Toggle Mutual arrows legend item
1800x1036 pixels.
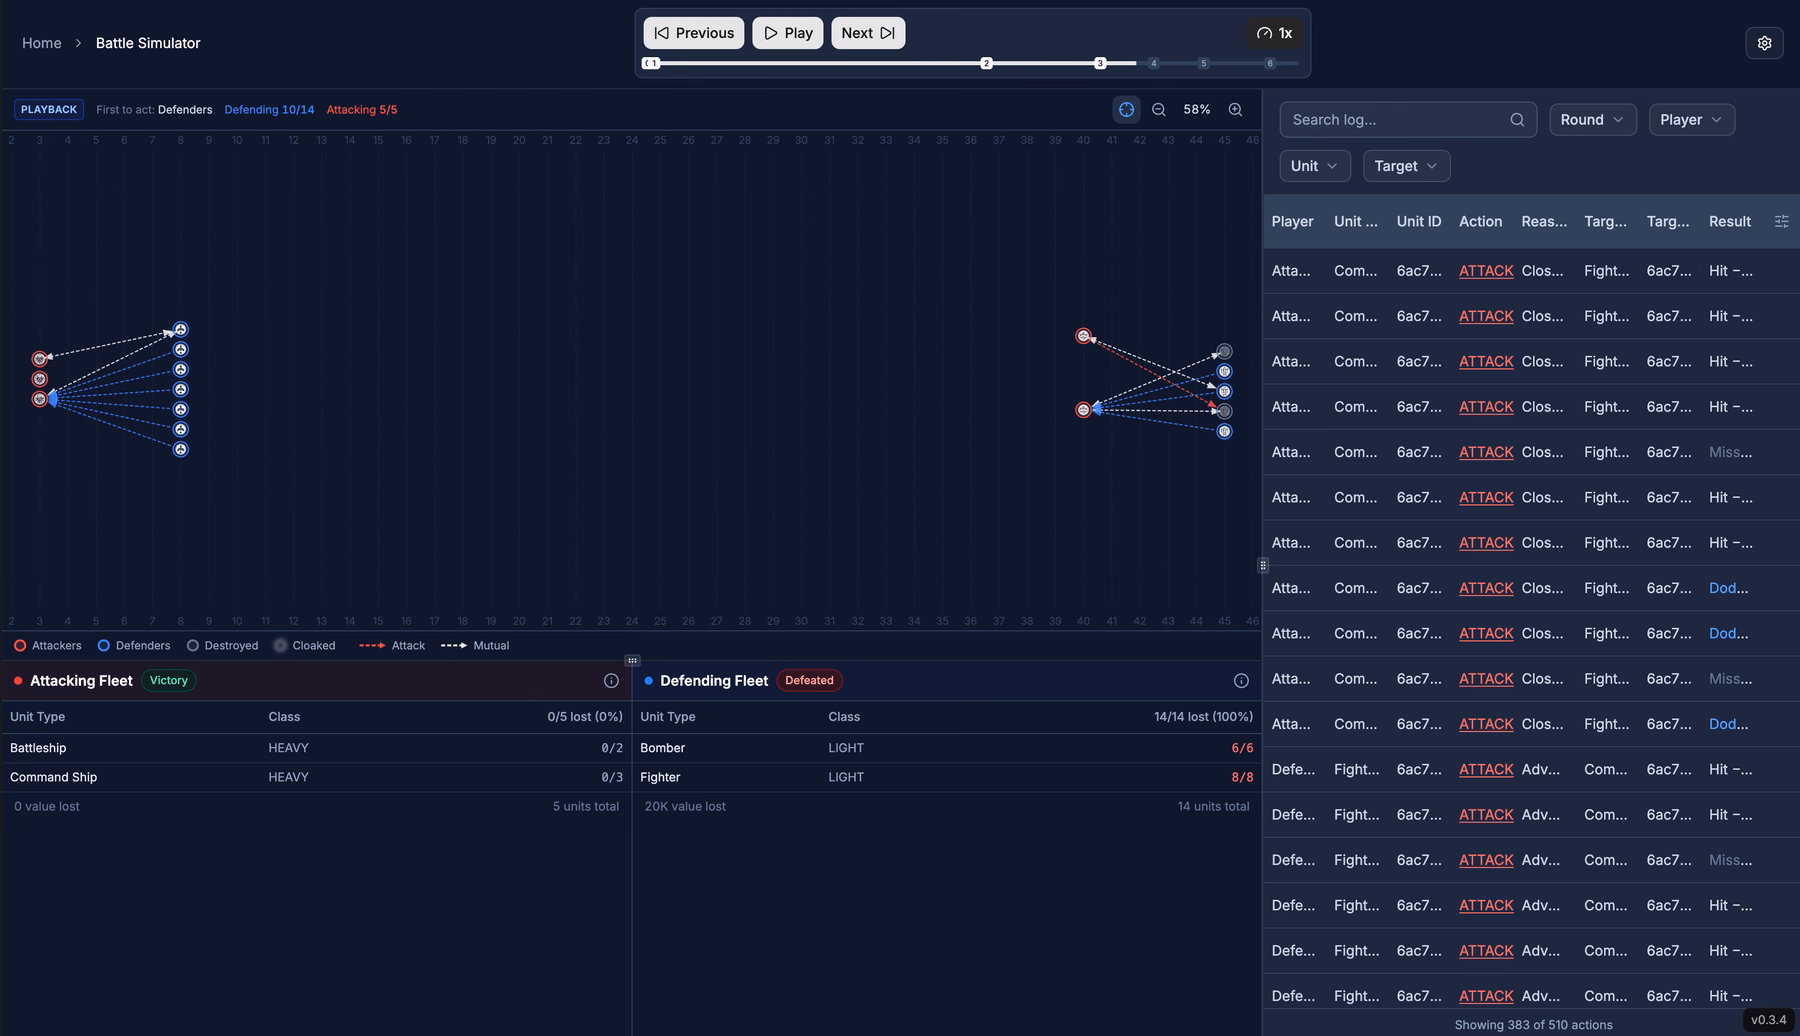click(x=475, y=646)
